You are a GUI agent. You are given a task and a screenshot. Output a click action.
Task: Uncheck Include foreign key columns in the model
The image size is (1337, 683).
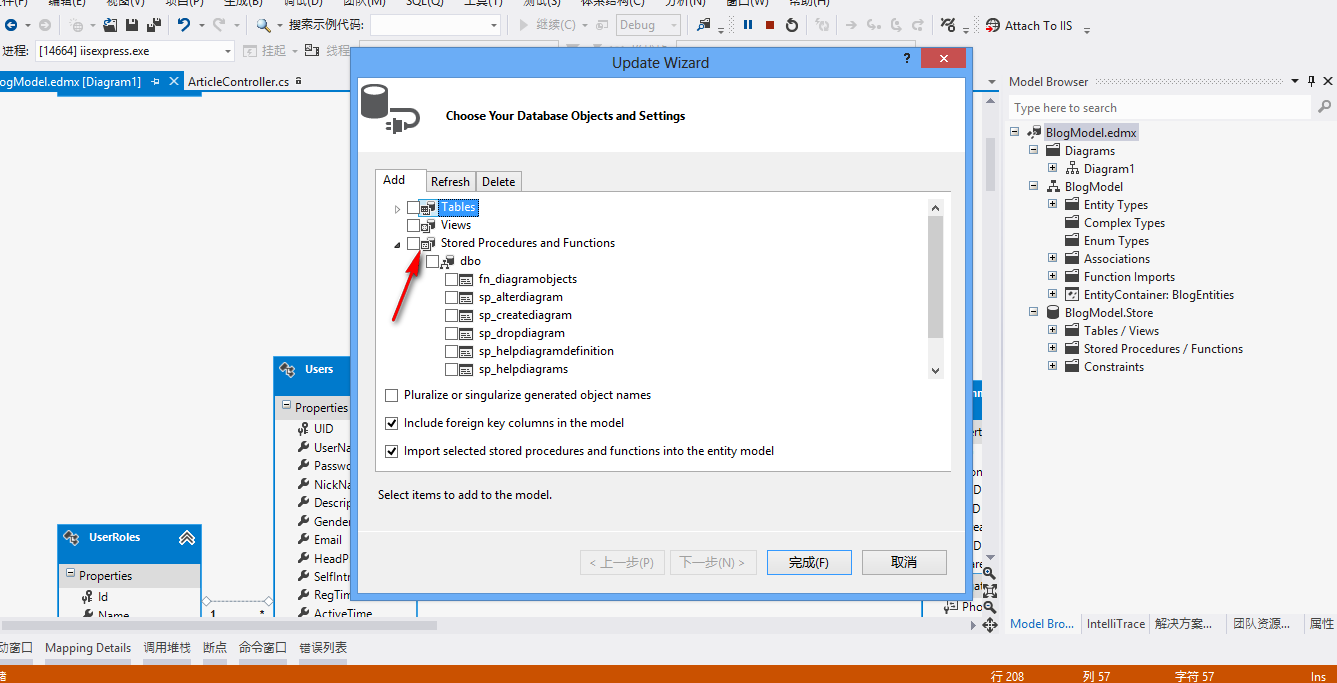pyautogui.click(x=392, y=423)
